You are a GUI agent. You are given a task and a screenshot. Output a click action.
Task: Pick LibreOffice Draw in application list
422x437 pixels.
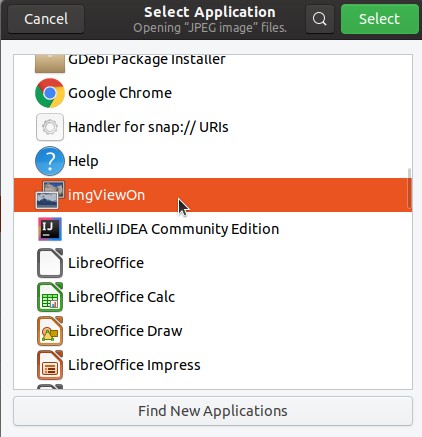213,331
